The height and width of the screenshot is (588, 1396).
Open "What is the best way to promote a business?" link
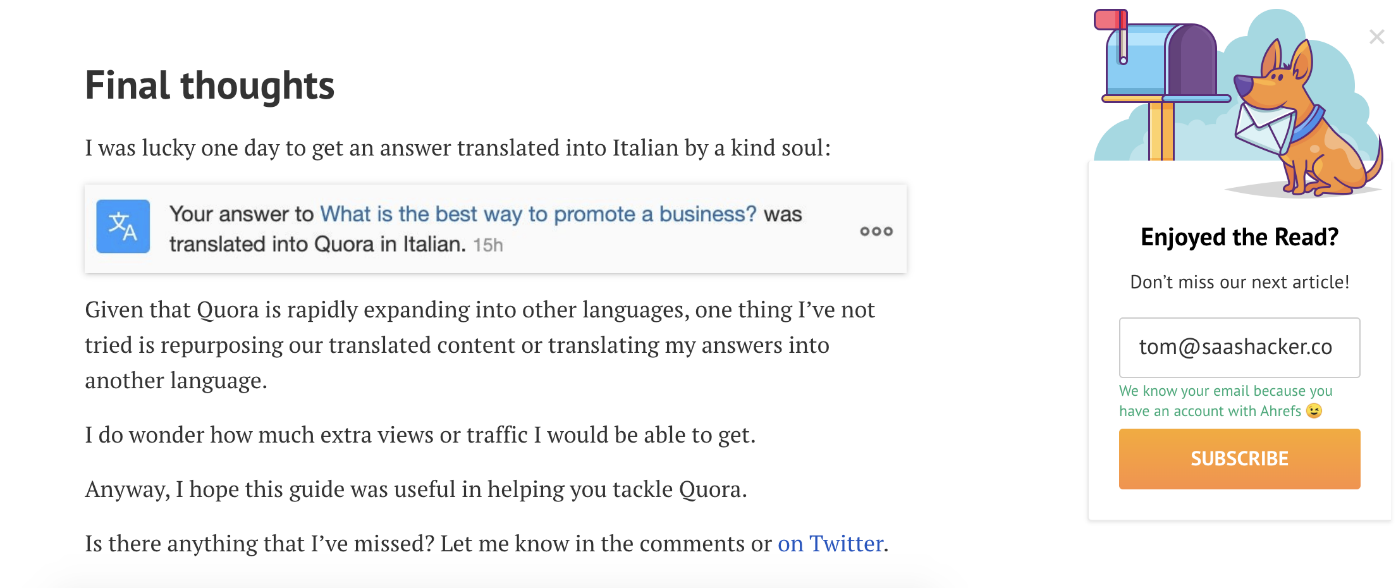point(538,214)
